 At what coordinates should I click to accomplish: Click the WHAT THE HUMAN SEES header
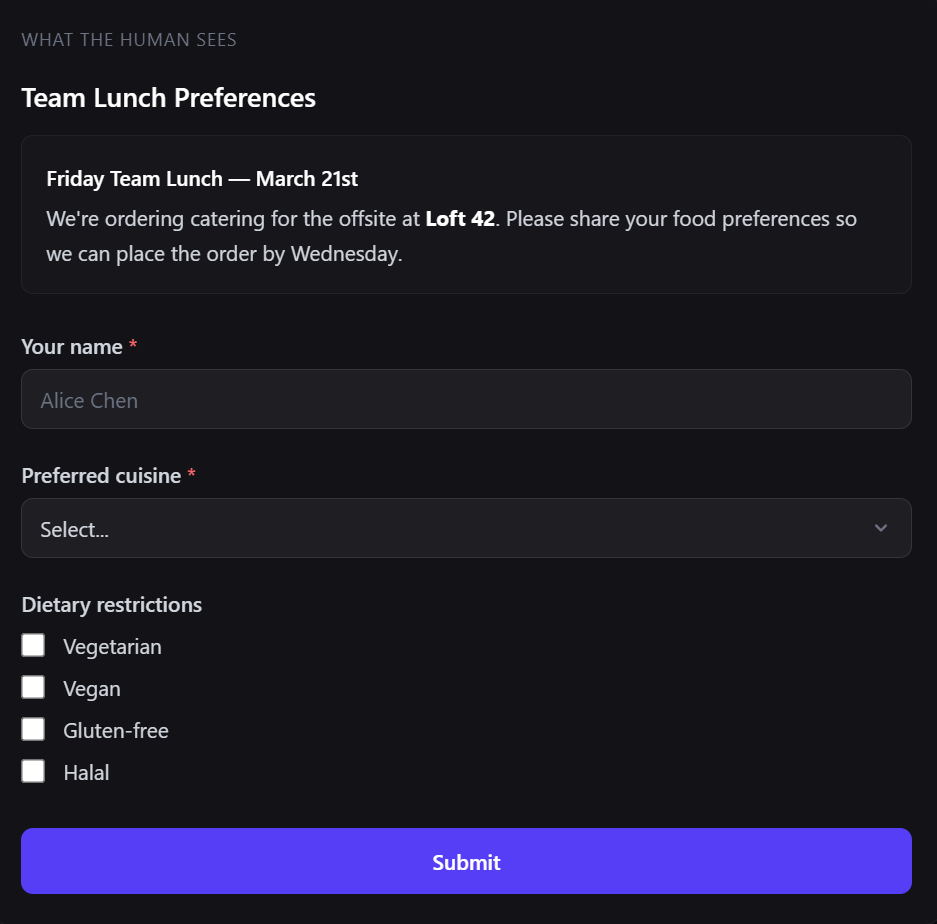tap(128, 40)
